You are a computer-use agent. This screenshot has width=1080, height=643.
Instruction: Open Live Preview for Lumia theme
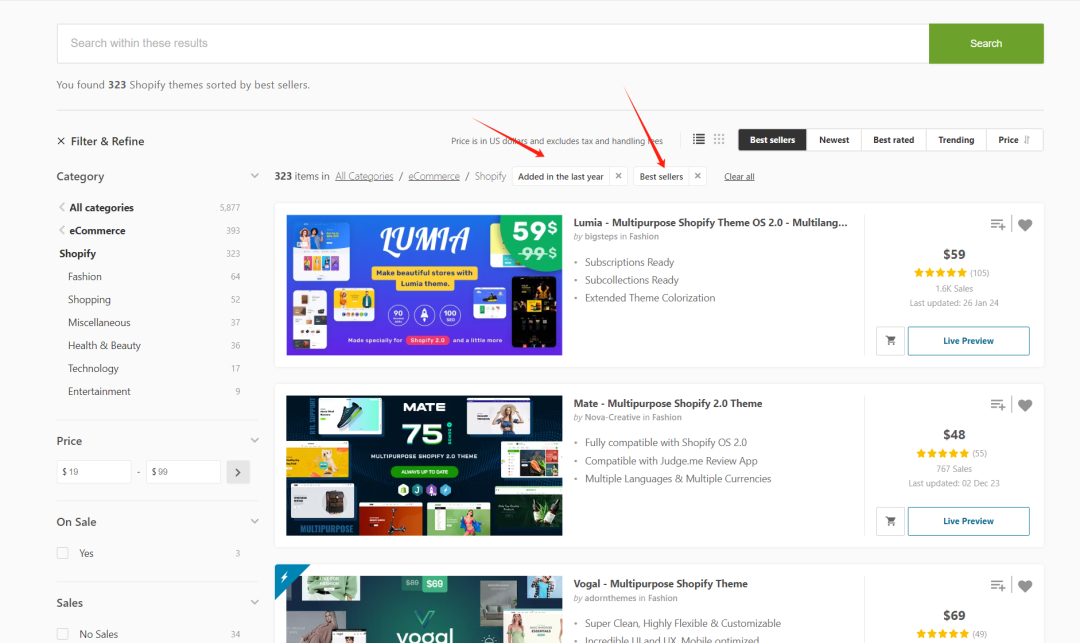pos(968,341)
